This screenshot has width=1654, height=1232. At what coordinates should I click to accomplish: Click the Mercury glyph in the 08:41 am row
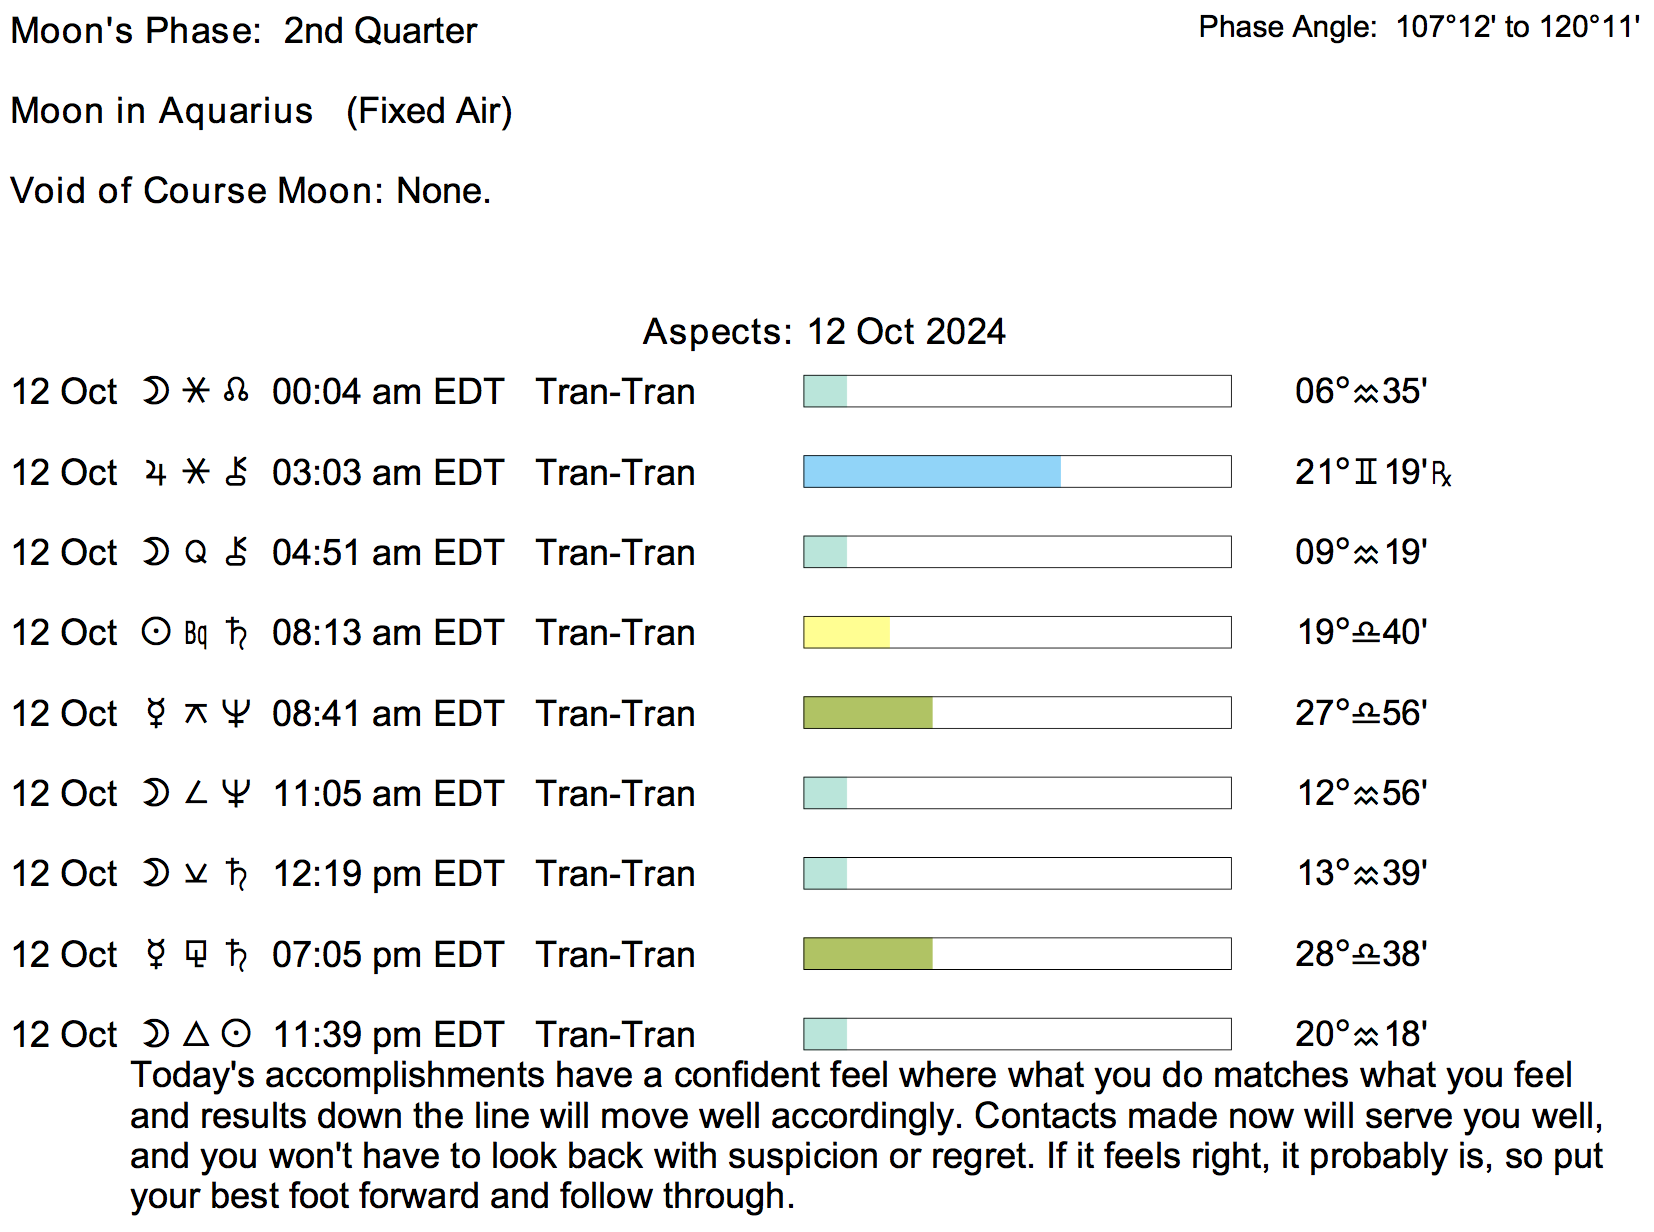155,713
